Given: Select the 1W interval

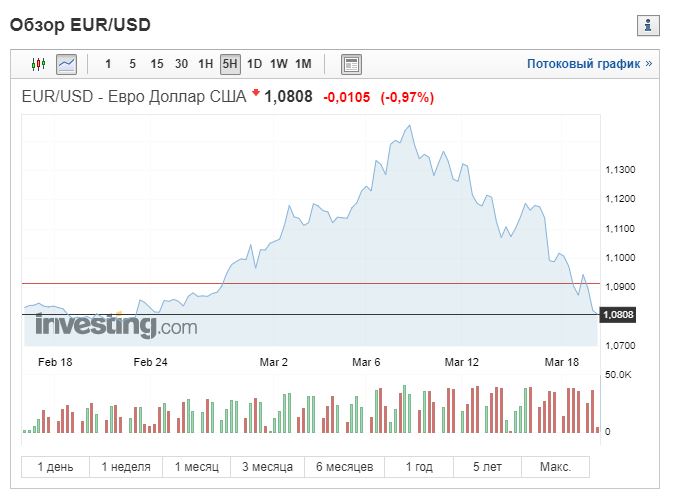Looking at the screenshot, I should (x=278, y=64).
